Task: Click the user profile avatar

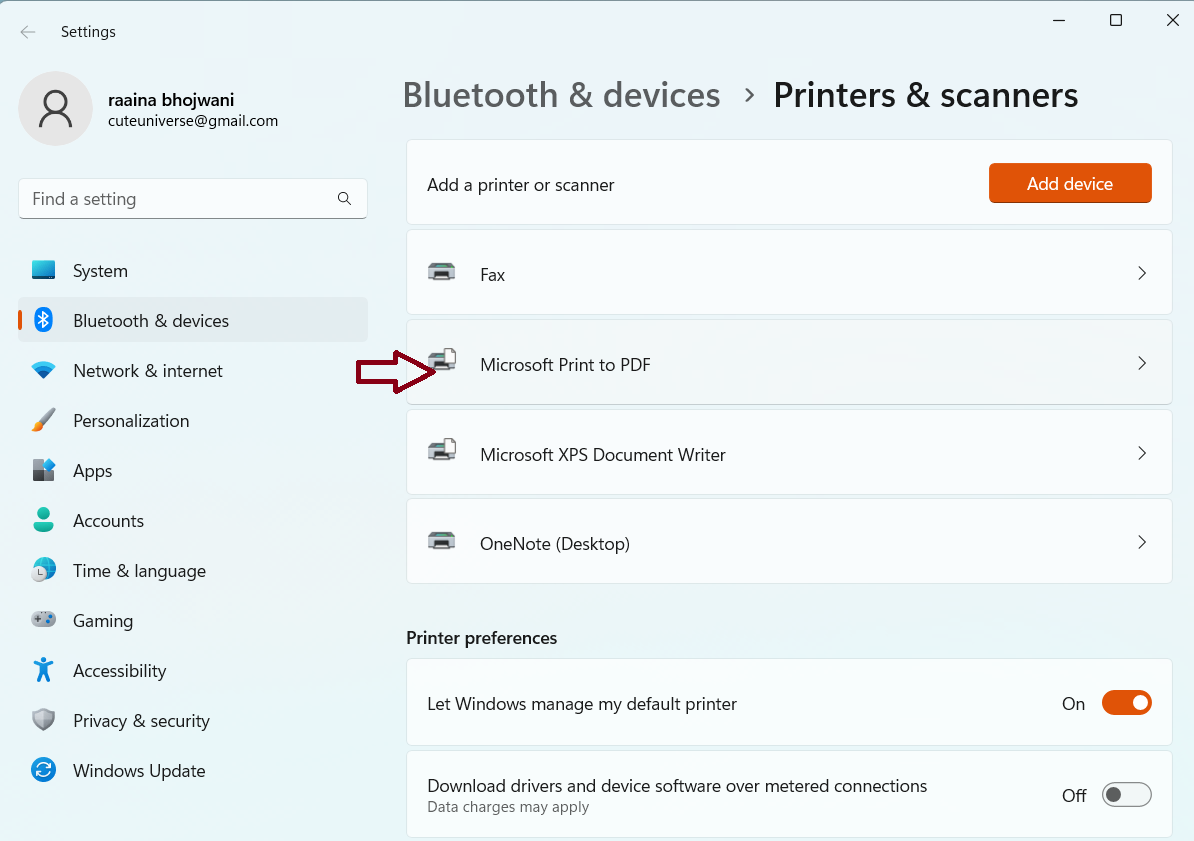Action: click(55, 108)
